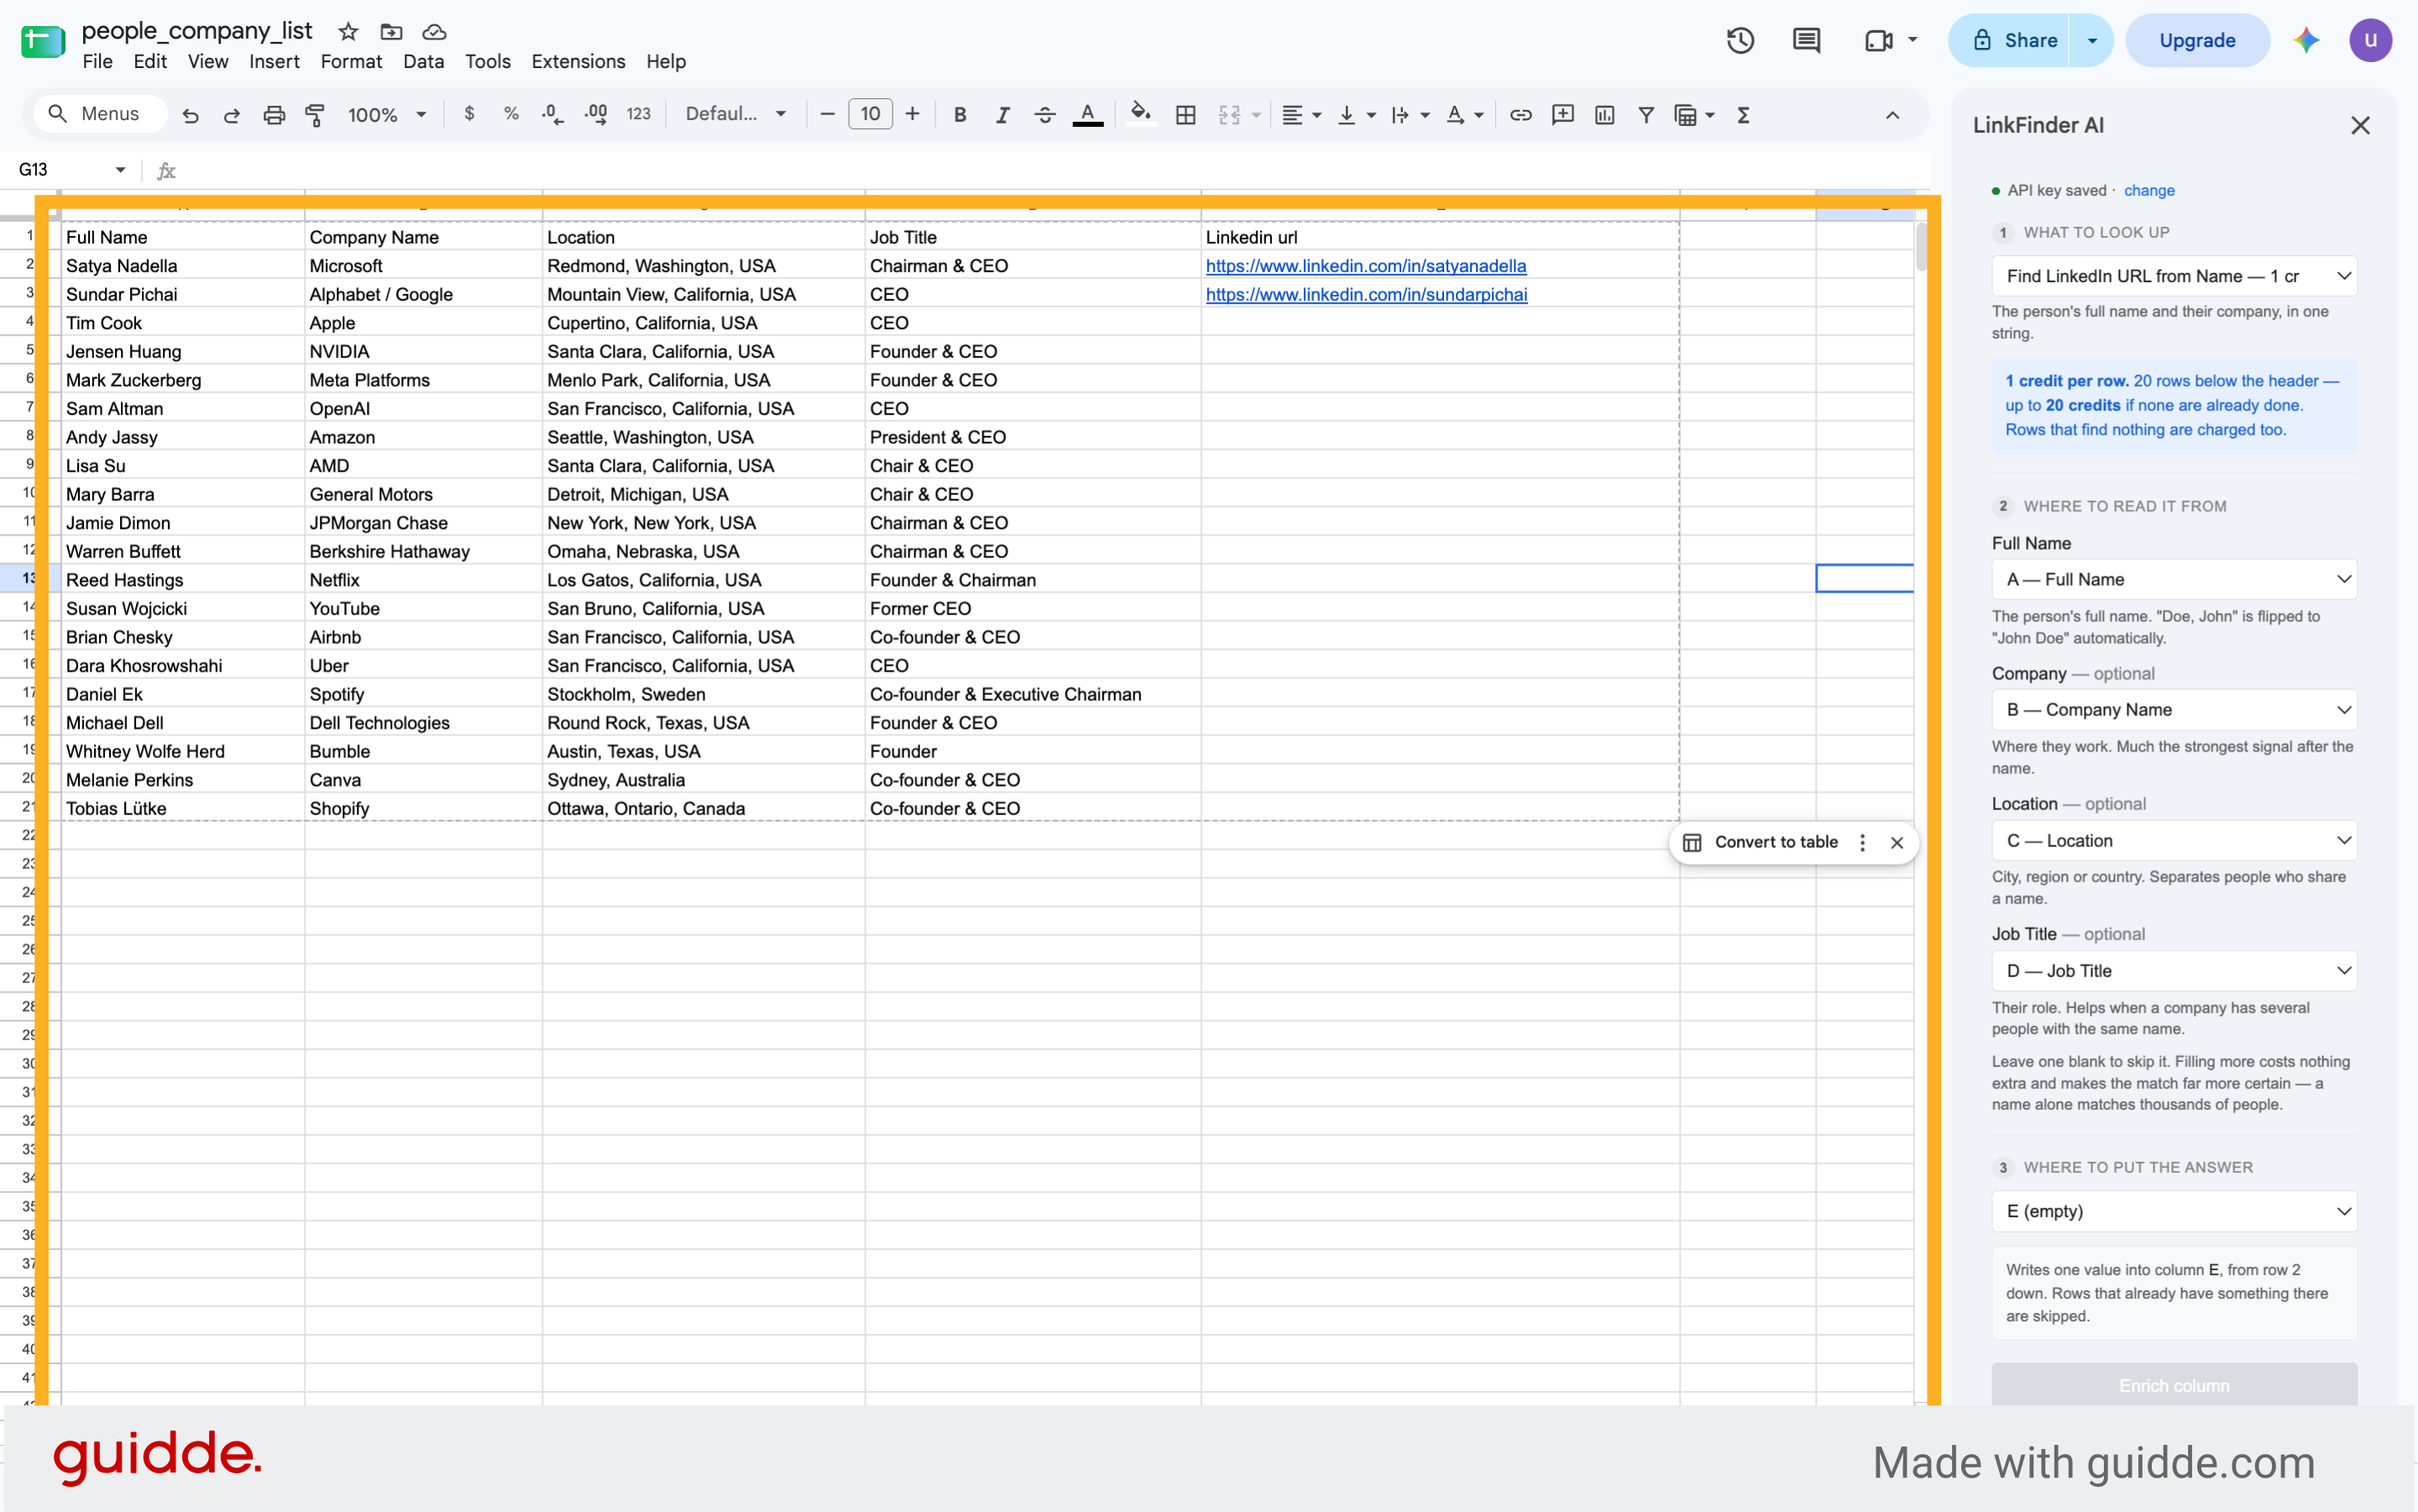Increase font size with the plus button
The height and width of the screenshot is (1512, 2418).
click(912, 114)
